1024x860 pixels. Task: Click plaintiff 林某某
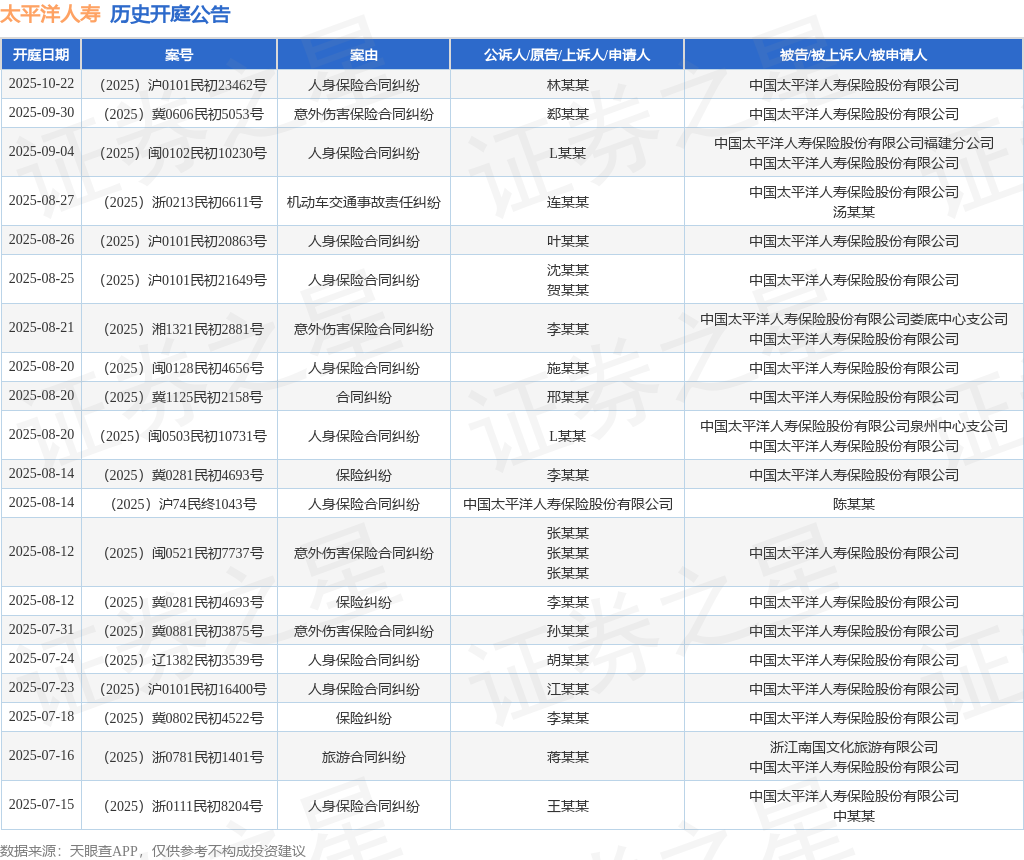click(x=568, y=86)
